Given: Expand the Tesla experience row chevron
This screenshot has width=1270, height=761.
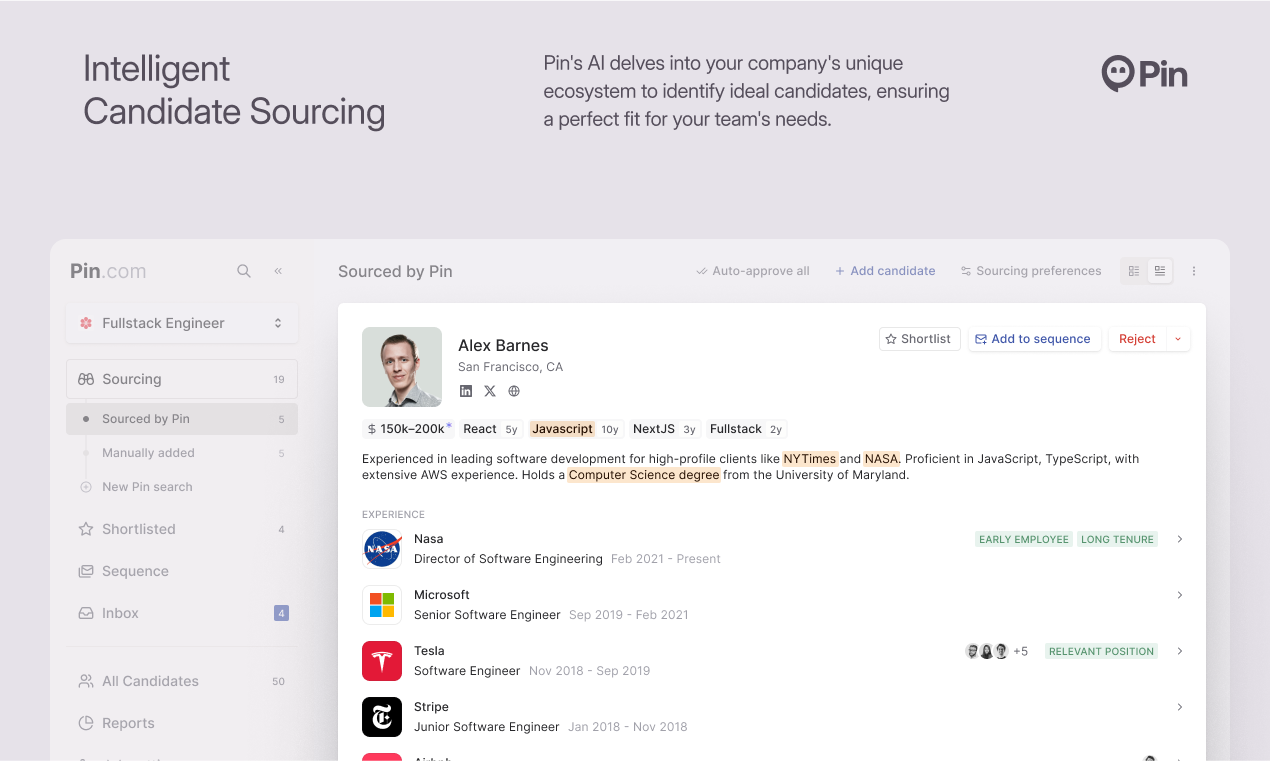Looking at the screenshot, I should click(x=1180, y=651).
